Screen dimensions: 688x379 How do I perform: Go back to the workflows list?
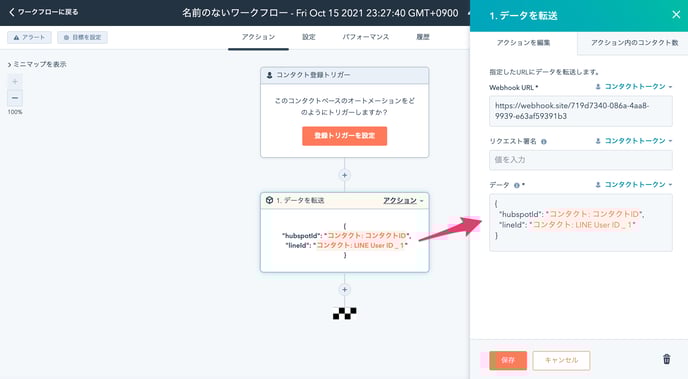(x=43, y=12)
